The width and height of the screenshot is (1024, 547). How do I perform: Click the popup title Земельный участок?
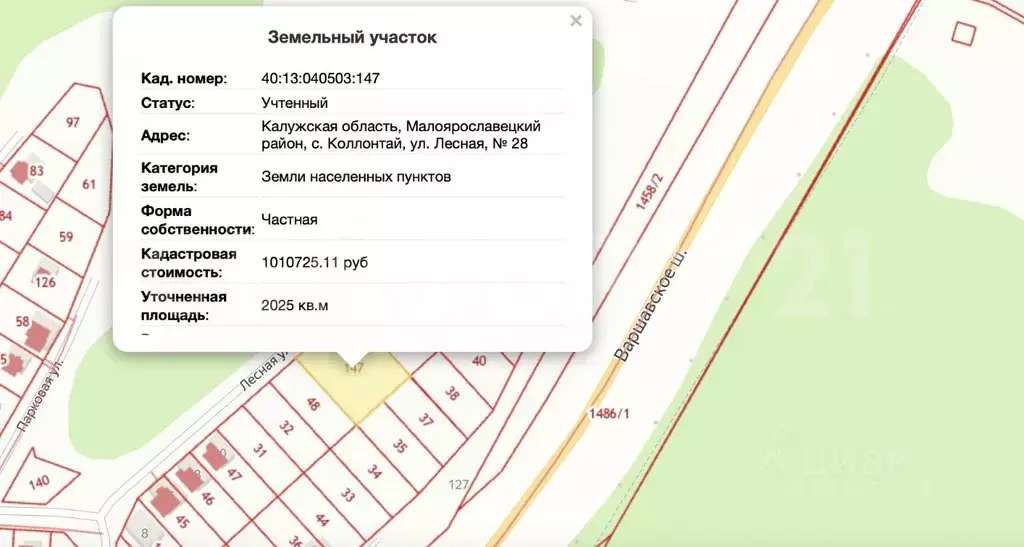[x=352, y=37]
